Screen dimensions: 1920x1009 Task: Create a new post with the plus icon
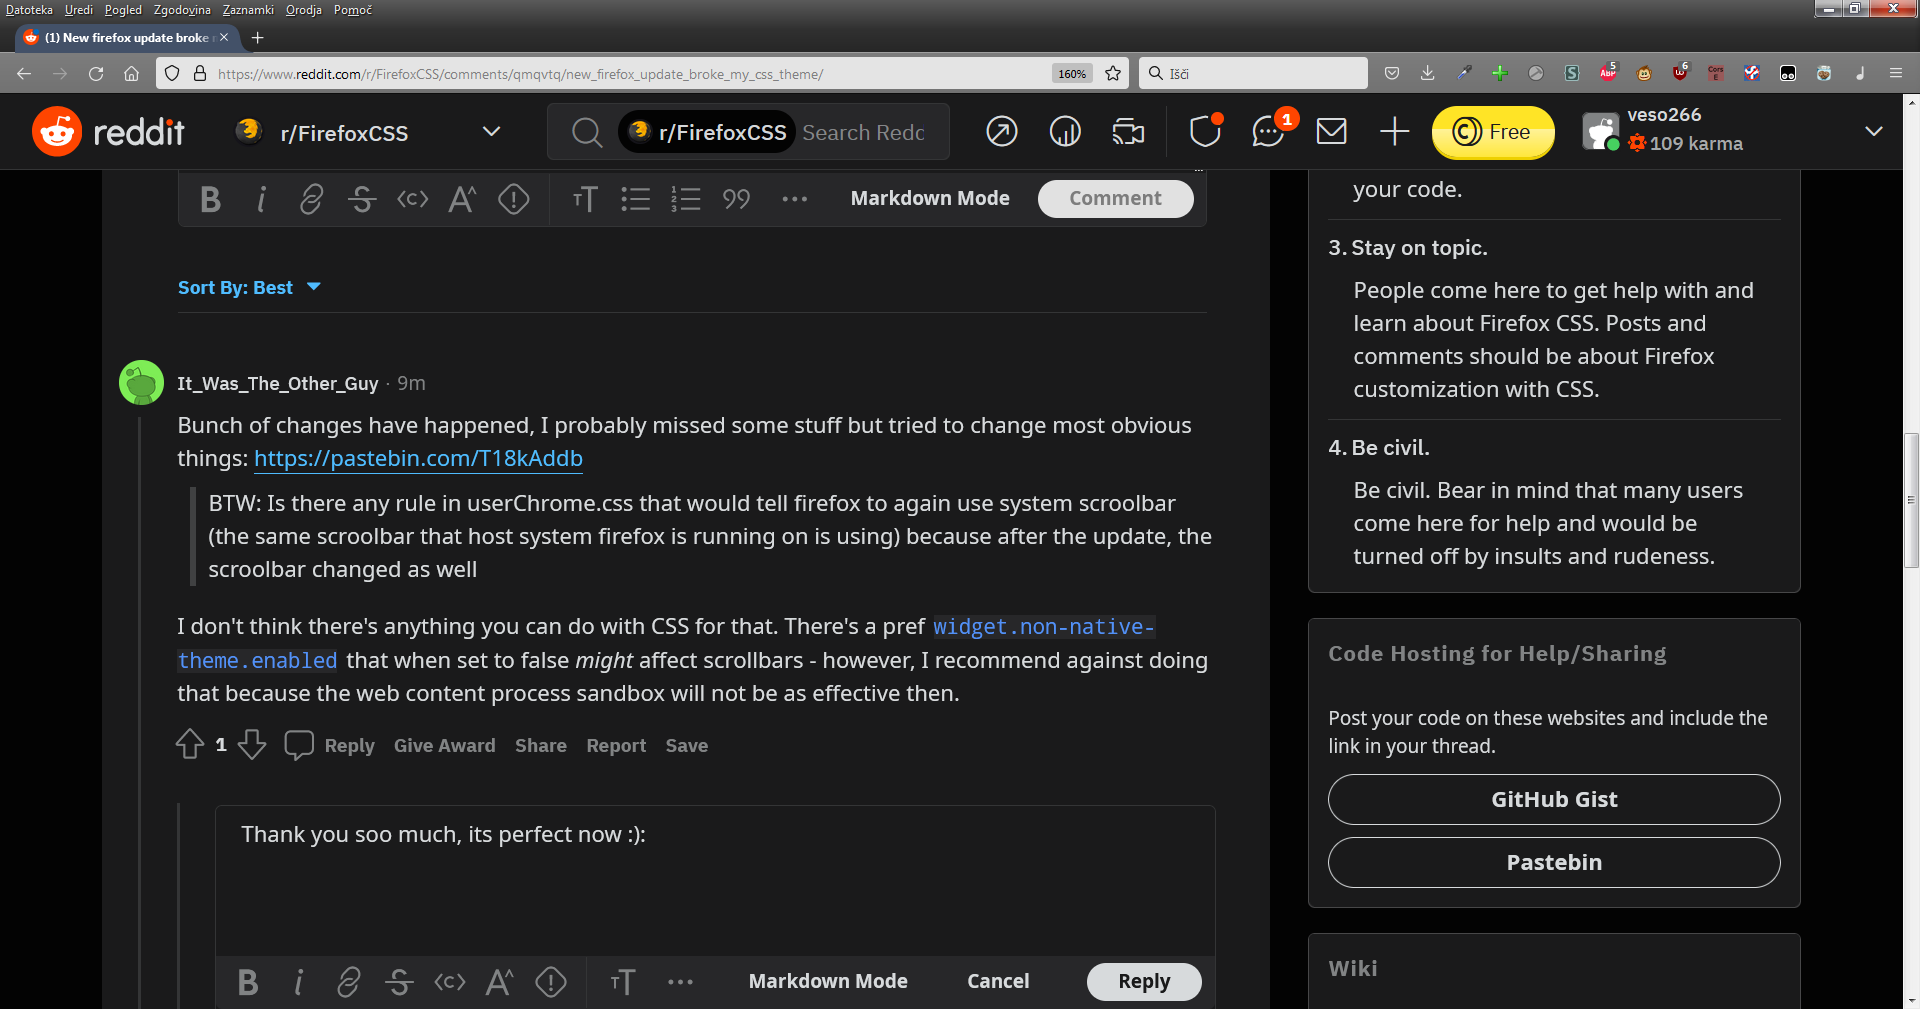pyautogui.click(x=1394, y=131)
